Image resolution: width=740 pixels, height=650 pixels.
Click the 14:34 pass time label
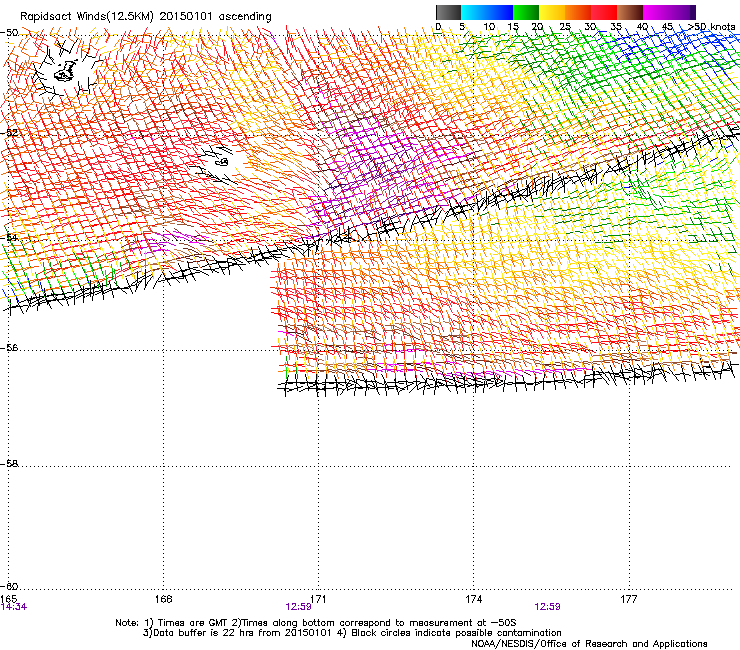[x=14, y=607]
